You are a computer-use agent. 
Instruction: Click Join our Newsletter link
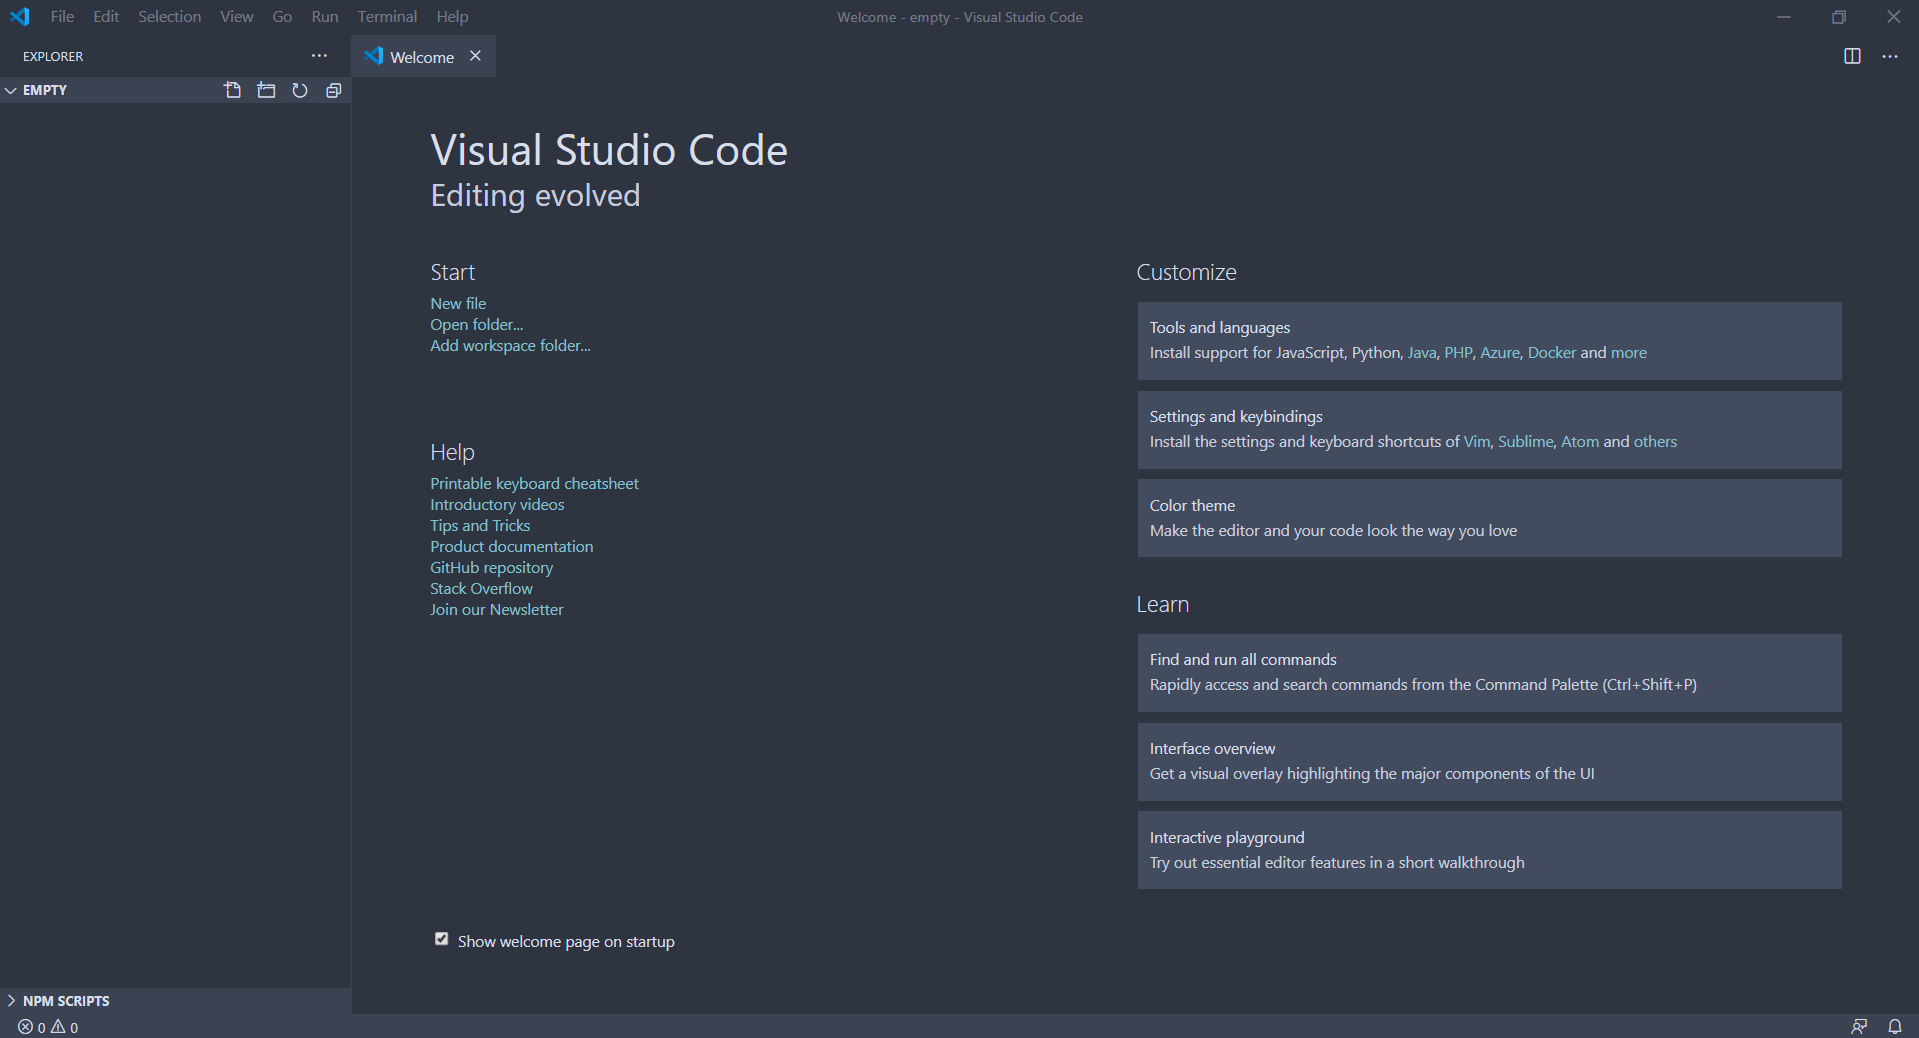[496, 609]
